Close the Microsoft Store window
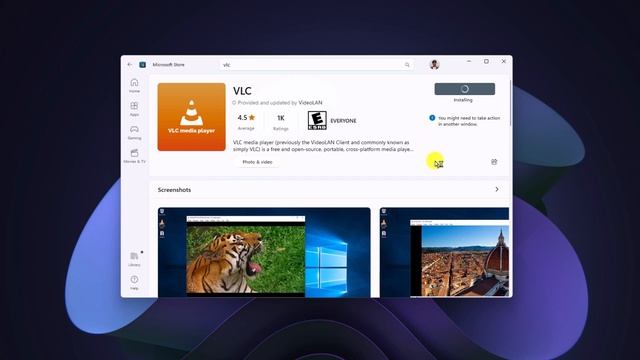This screenshot has height=360, width=640. pyautogui.click(x=504, y=61)
